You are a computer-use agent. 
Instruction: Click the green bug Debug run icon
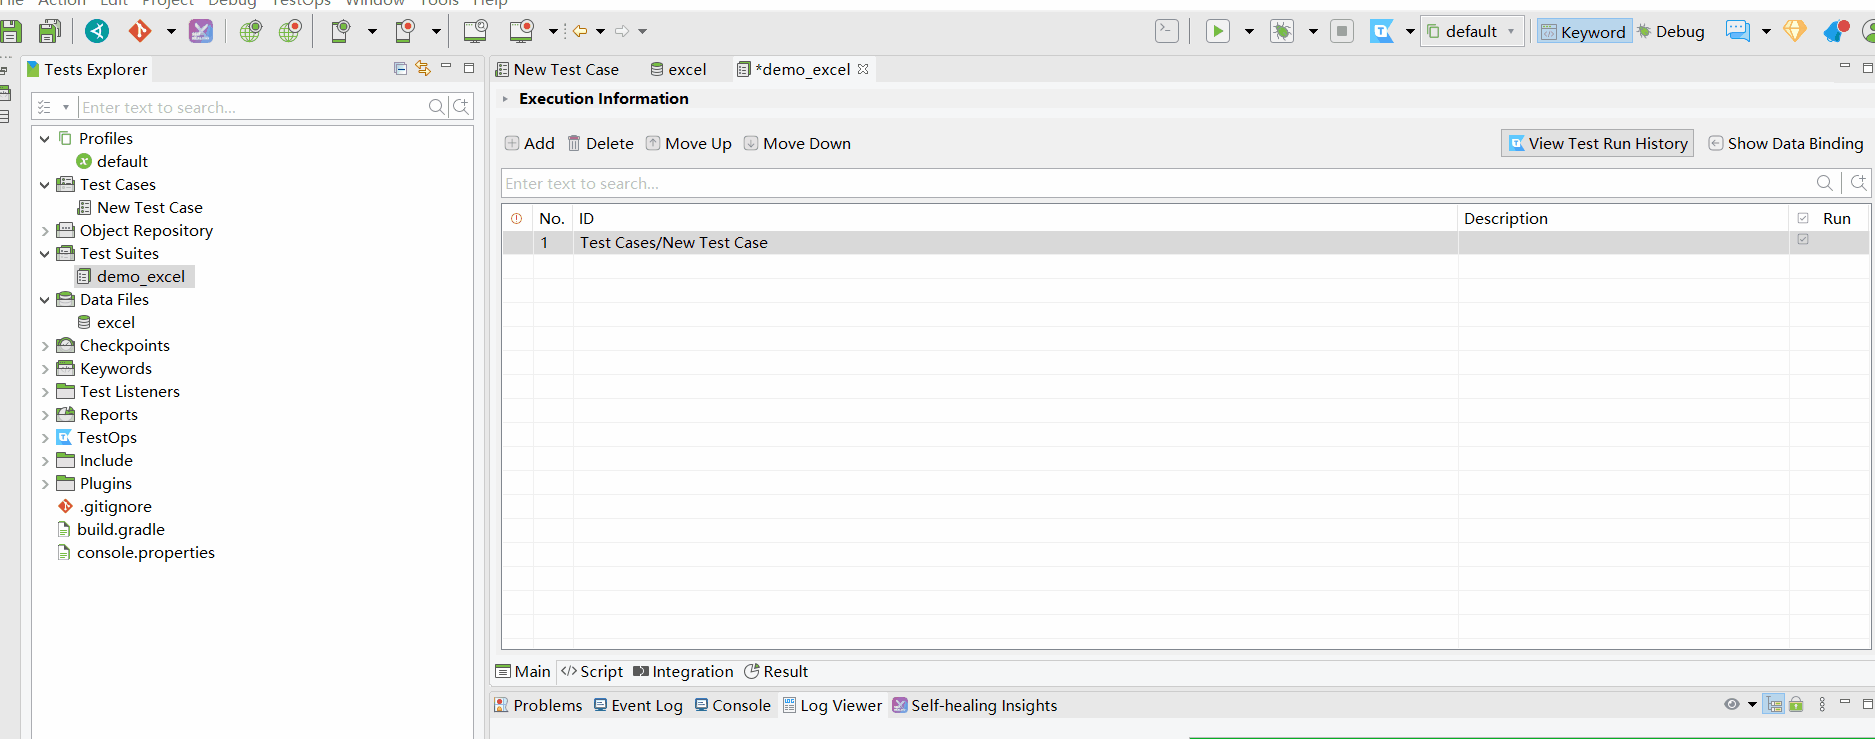1281,32
